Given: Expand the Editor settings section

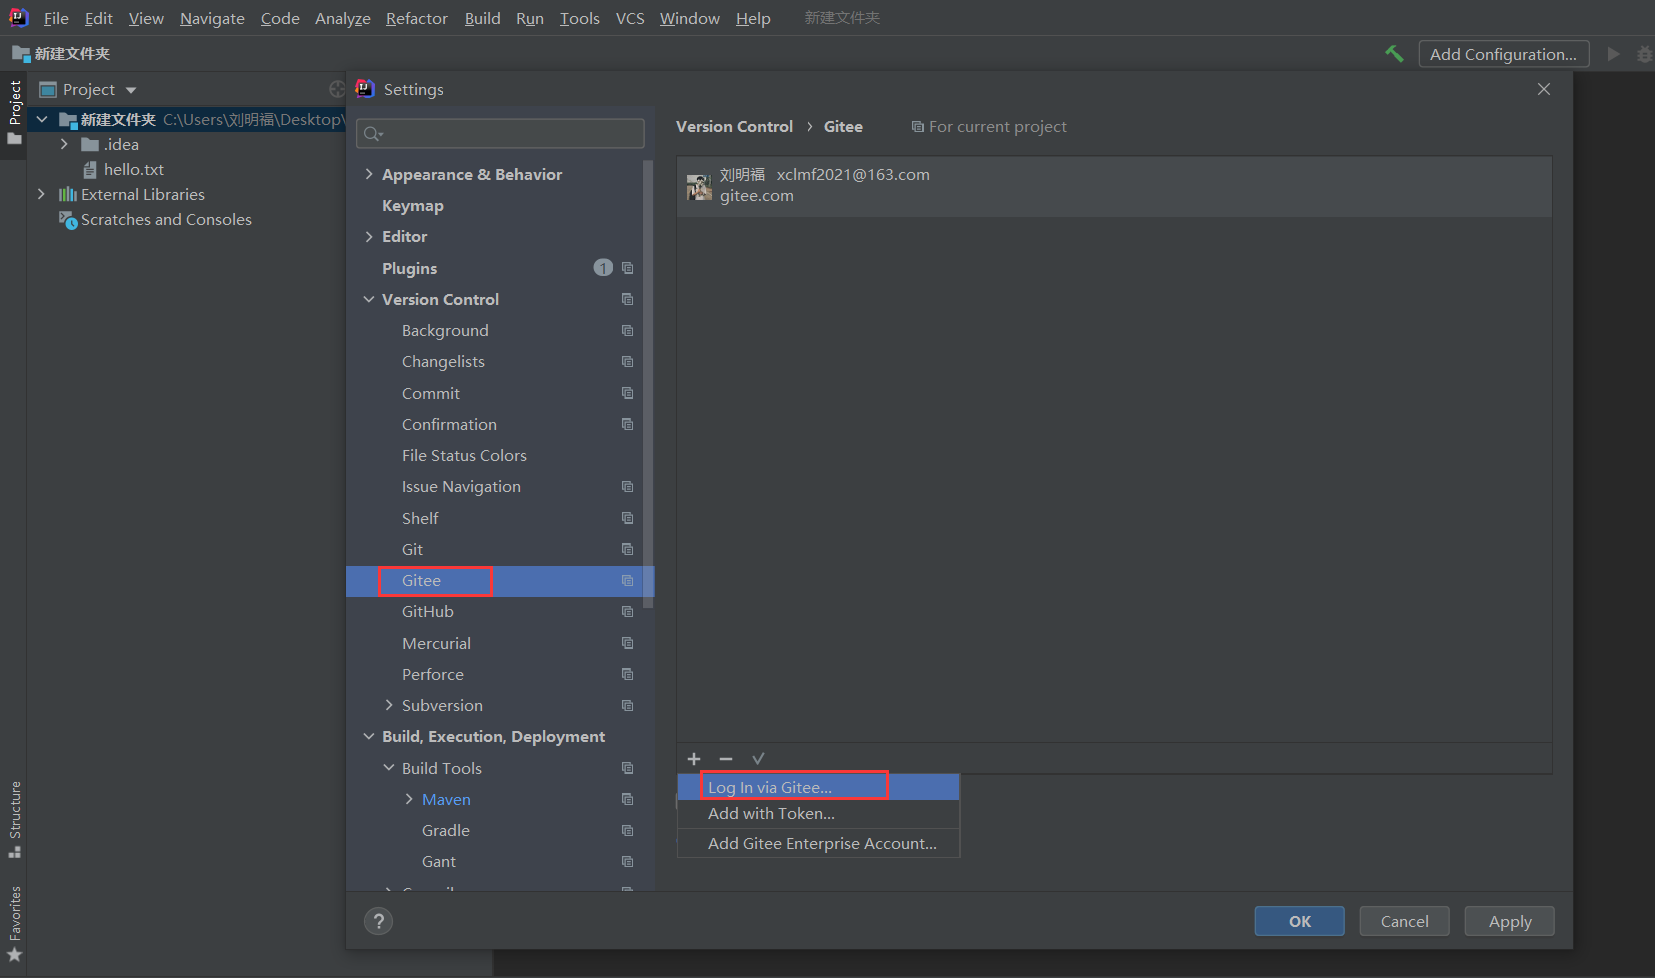Looking at the screenshot, I should point(369,236).
